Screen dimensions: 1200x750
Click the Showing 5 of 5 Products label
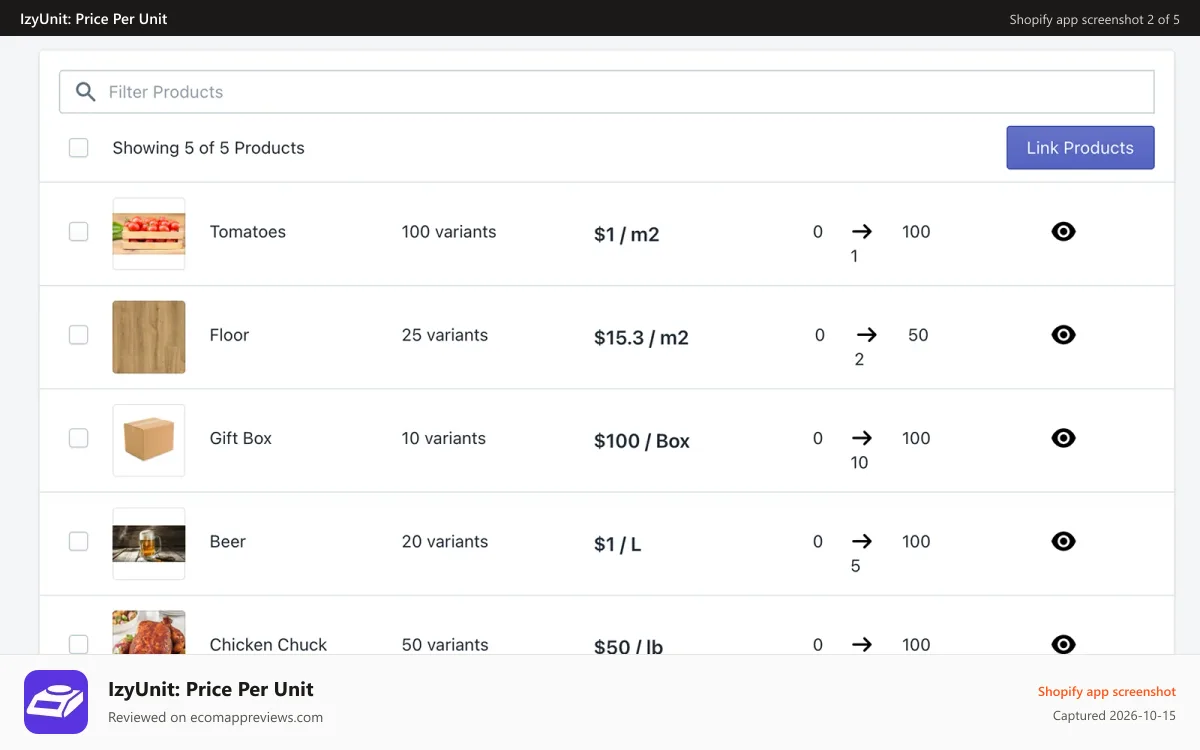tap(208, 148)
